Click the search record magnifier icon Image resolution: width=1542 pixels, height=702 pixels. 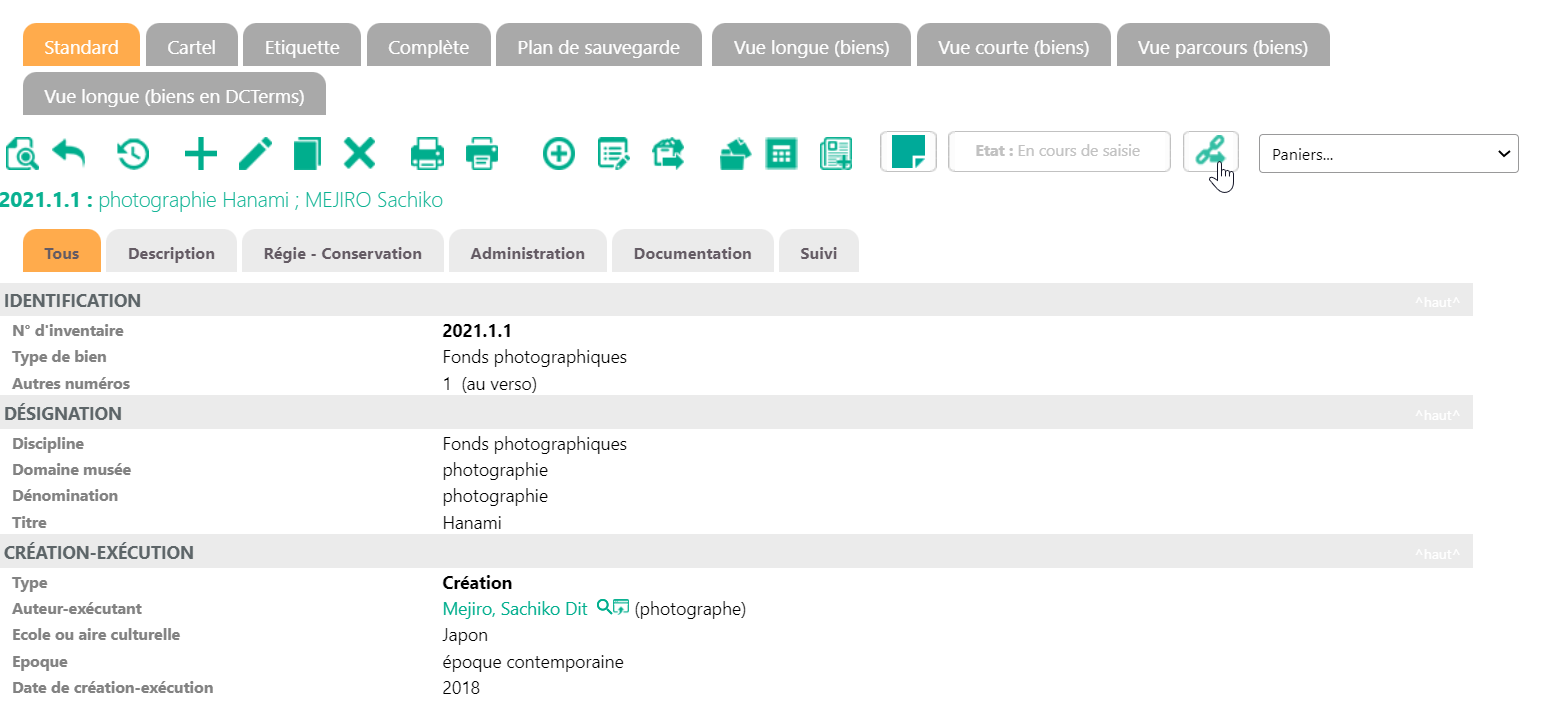pos(22,154)
